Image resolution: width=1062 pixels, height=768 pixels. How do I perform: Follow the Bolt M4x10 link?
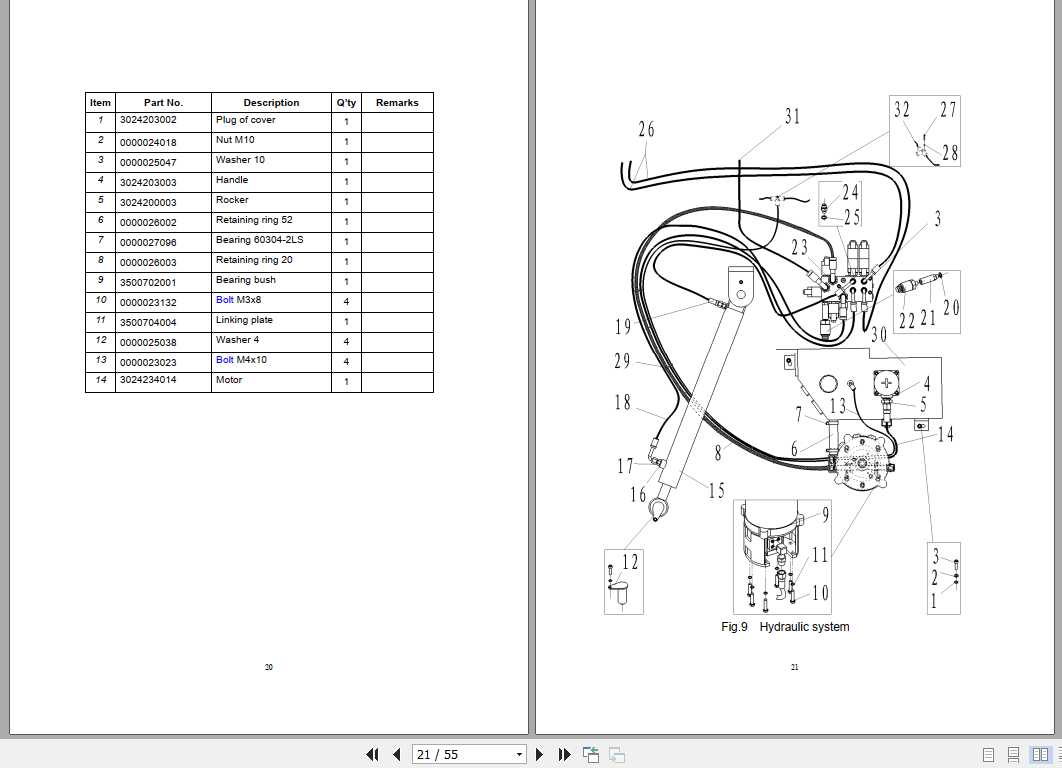[224, 360]
